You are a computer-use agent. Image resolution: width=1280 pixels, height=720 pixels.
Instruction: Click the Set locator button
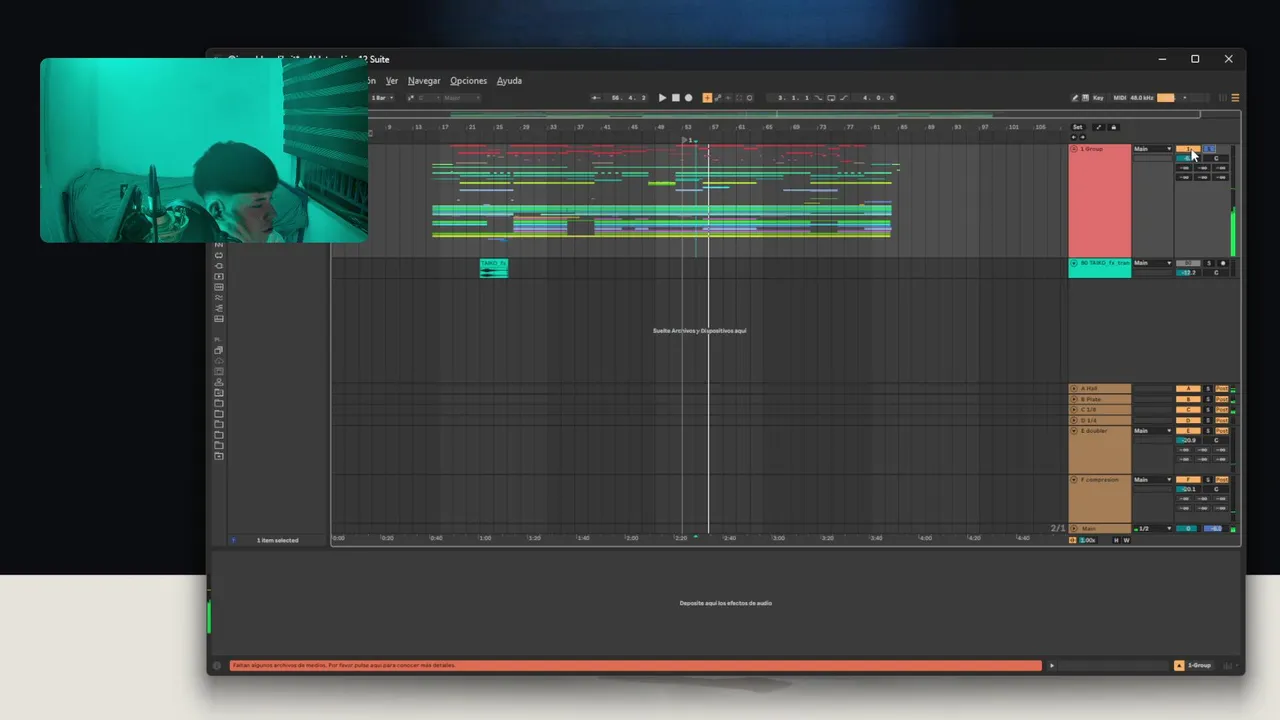coord(1078,127)
